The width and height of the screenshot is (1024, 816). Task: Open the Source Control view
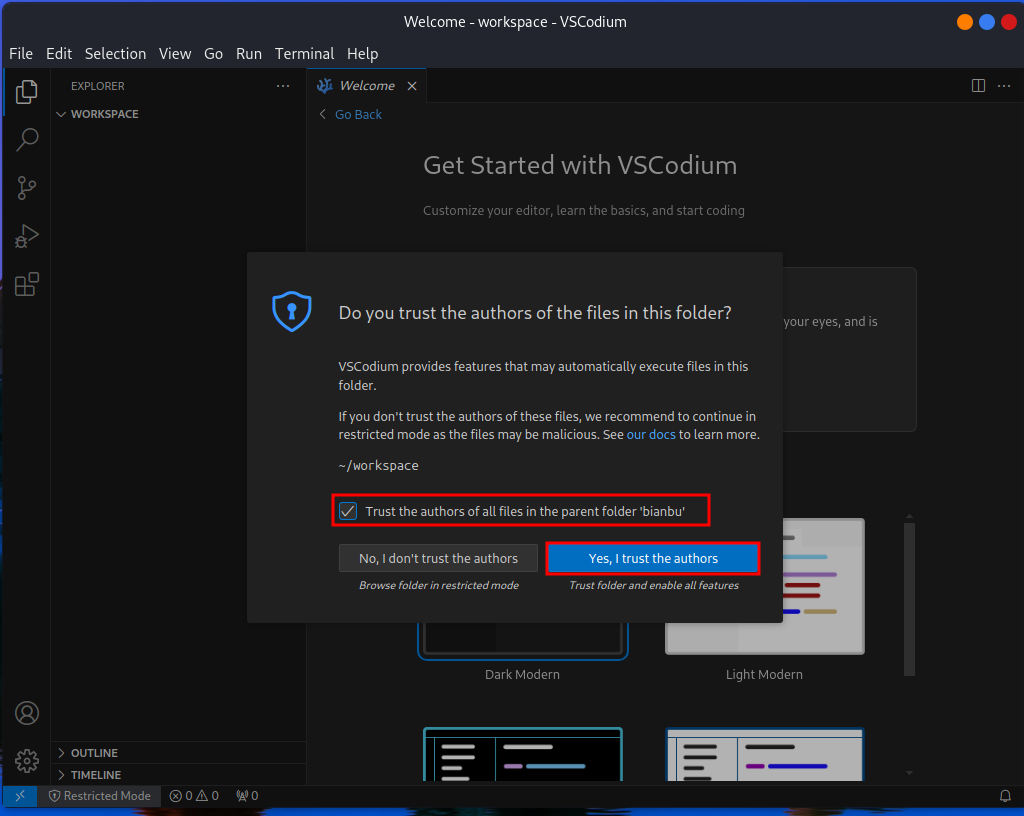(26, 188)
